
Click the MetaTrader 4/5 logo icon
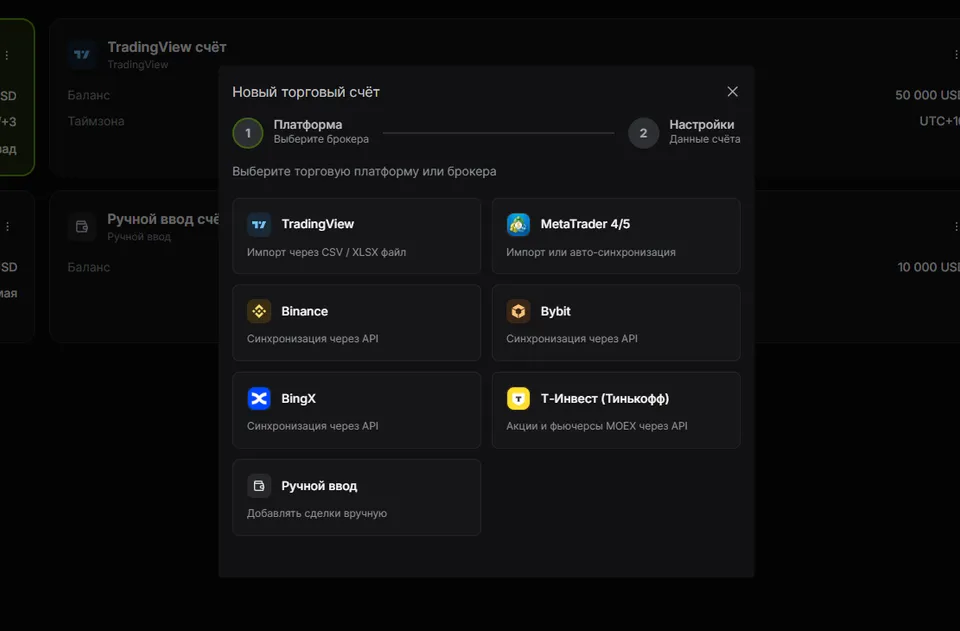[x=518, y=225]
